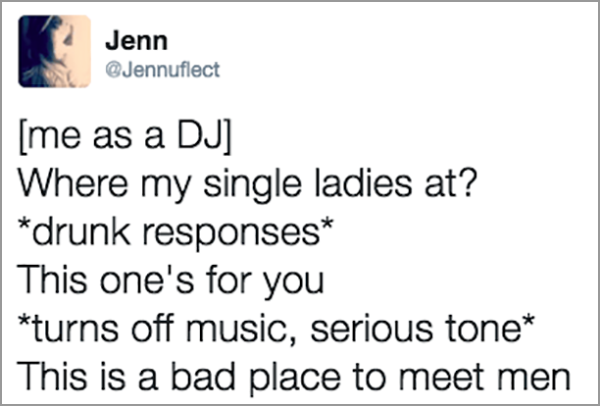Image resolution: width=600 pixels, height=406 pixels.
Task: Click the display name Jenn
Action: tap(137, 41)
